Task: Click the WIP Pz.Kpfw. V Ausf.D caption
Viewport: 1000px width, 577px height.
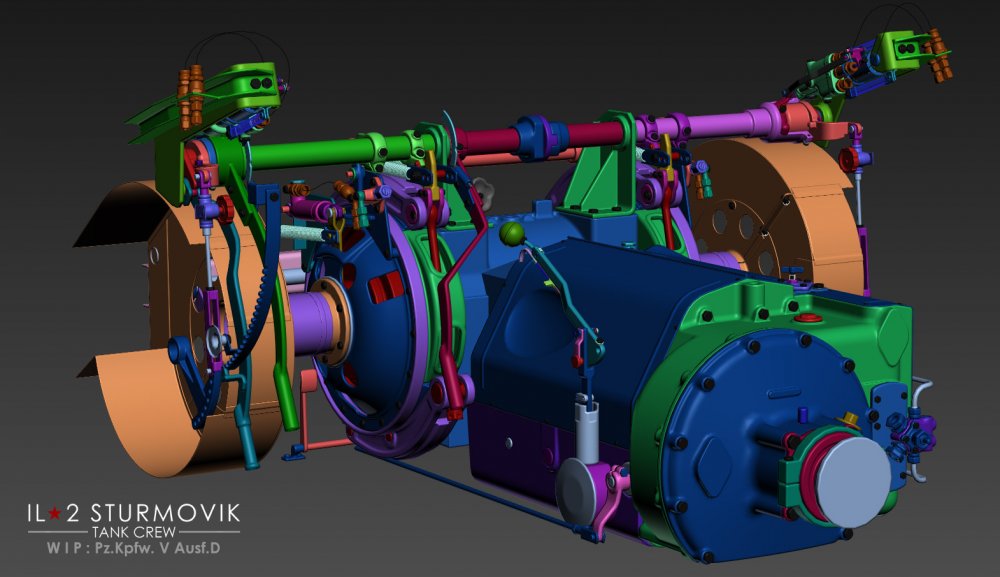Action: pos(132,549)
